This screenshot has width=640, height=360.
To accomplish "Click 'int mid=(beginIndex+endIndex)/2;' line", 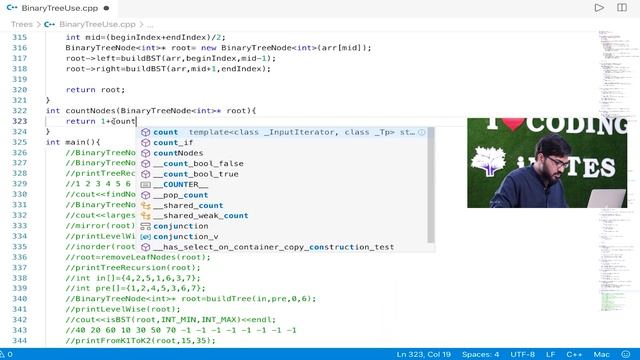I will (x=146, y=37).
